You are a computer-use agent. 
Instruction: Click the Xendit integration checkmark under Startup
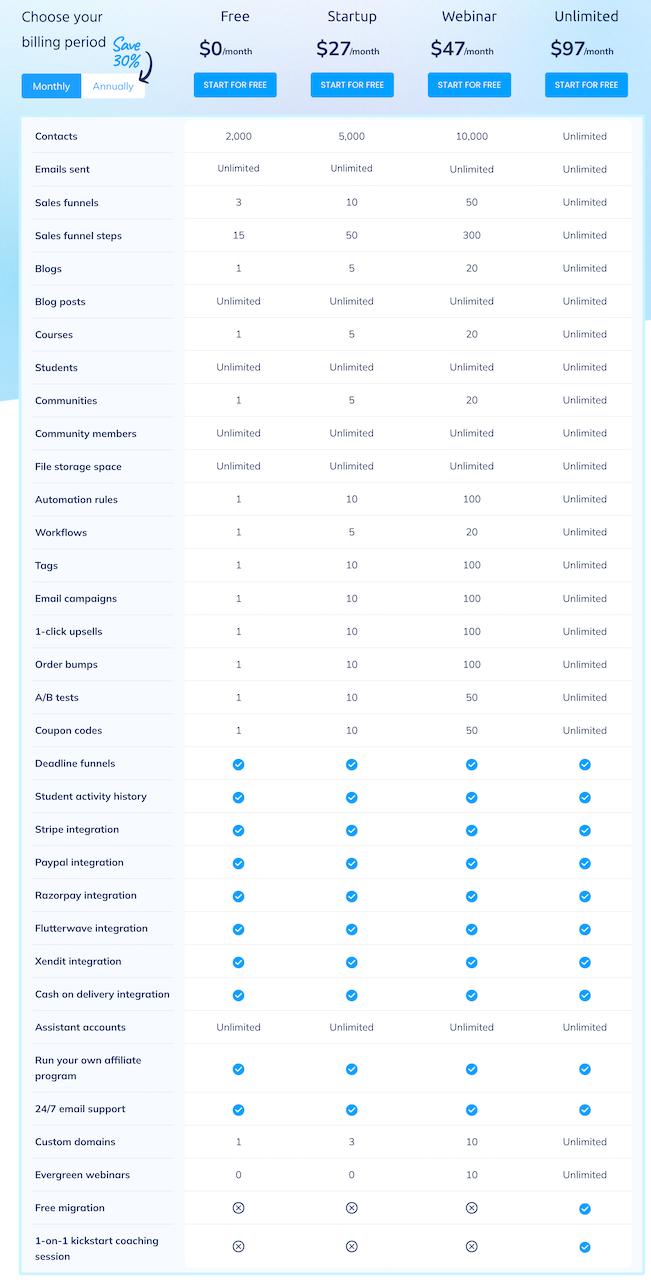pos(352,962)
